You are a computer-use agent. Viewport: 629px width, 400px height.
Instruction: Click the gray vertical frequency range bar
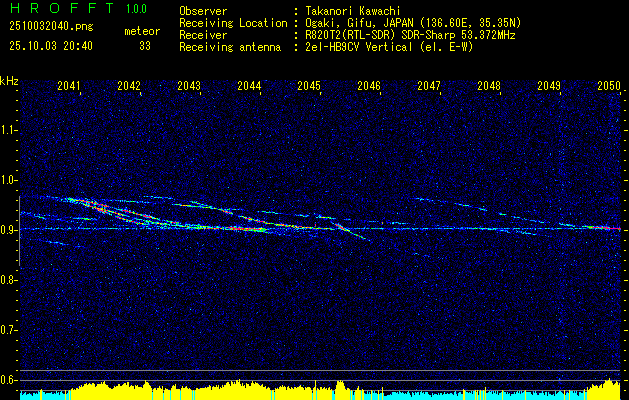[19, 231]
